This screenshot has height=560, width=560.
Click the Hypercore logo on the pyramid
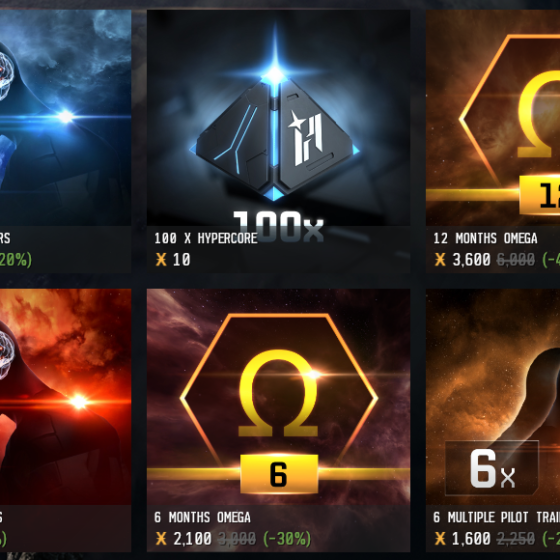point(305,139)
